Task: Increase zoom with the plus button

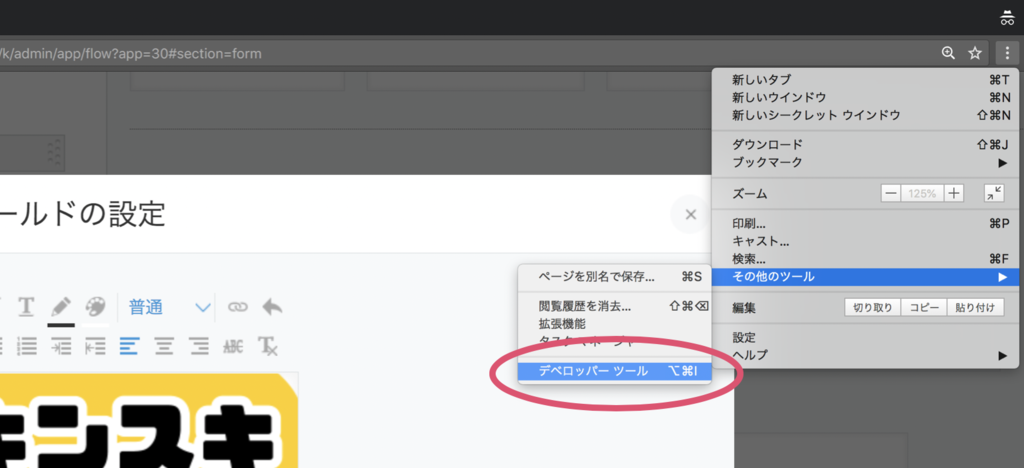Action: pyautogui.click(x=954, y=193)
